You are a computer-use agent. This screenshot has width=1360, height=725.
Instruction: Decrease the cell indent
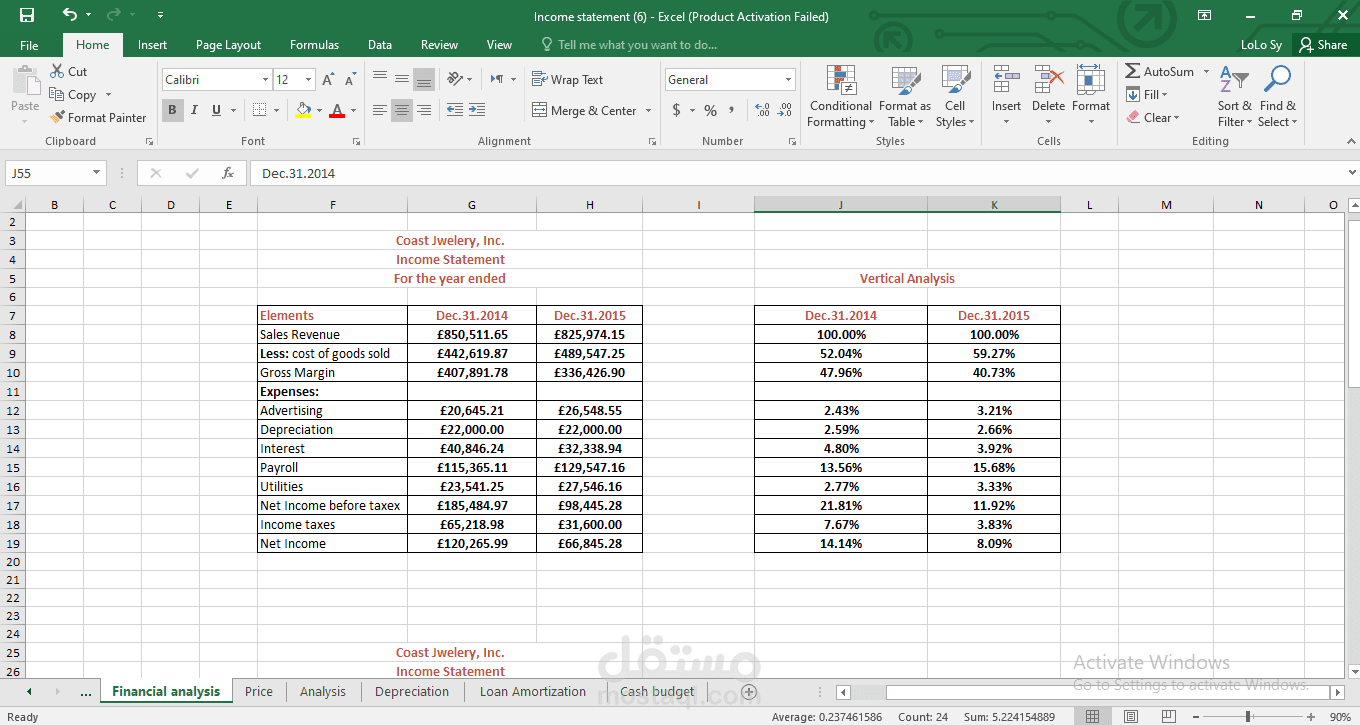pos(454,110)
